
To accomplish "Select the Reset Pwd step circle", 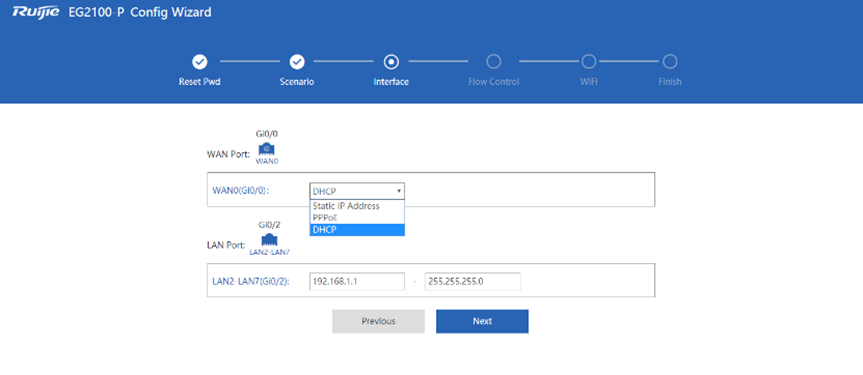I will 200,62.
